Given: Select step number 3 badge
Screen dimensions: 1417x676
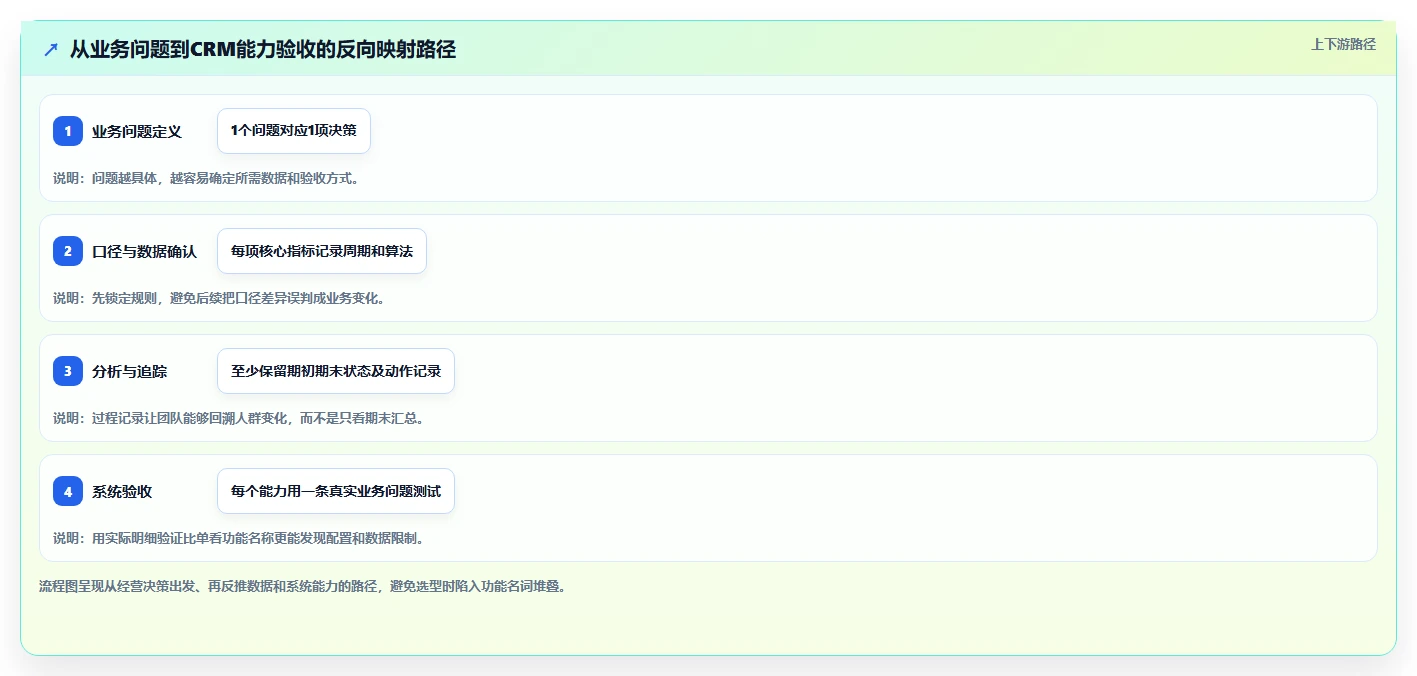Looking at the screenshot, I should pyautogui.click(x=68, y=371).
